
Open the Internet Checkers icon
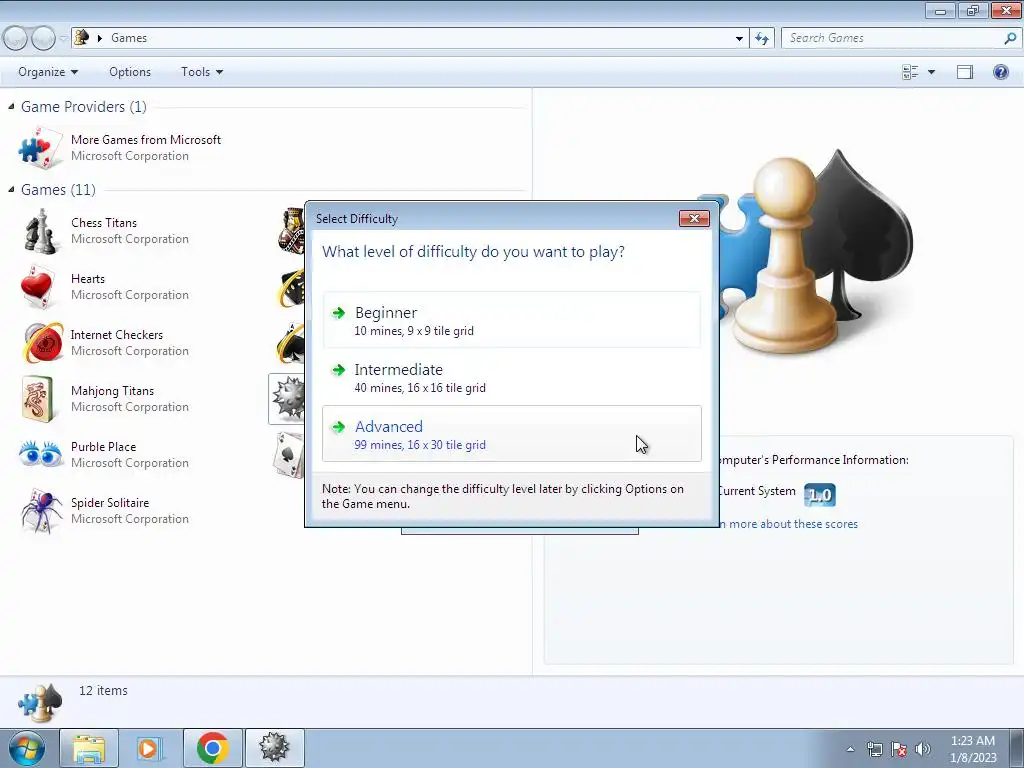42,343
